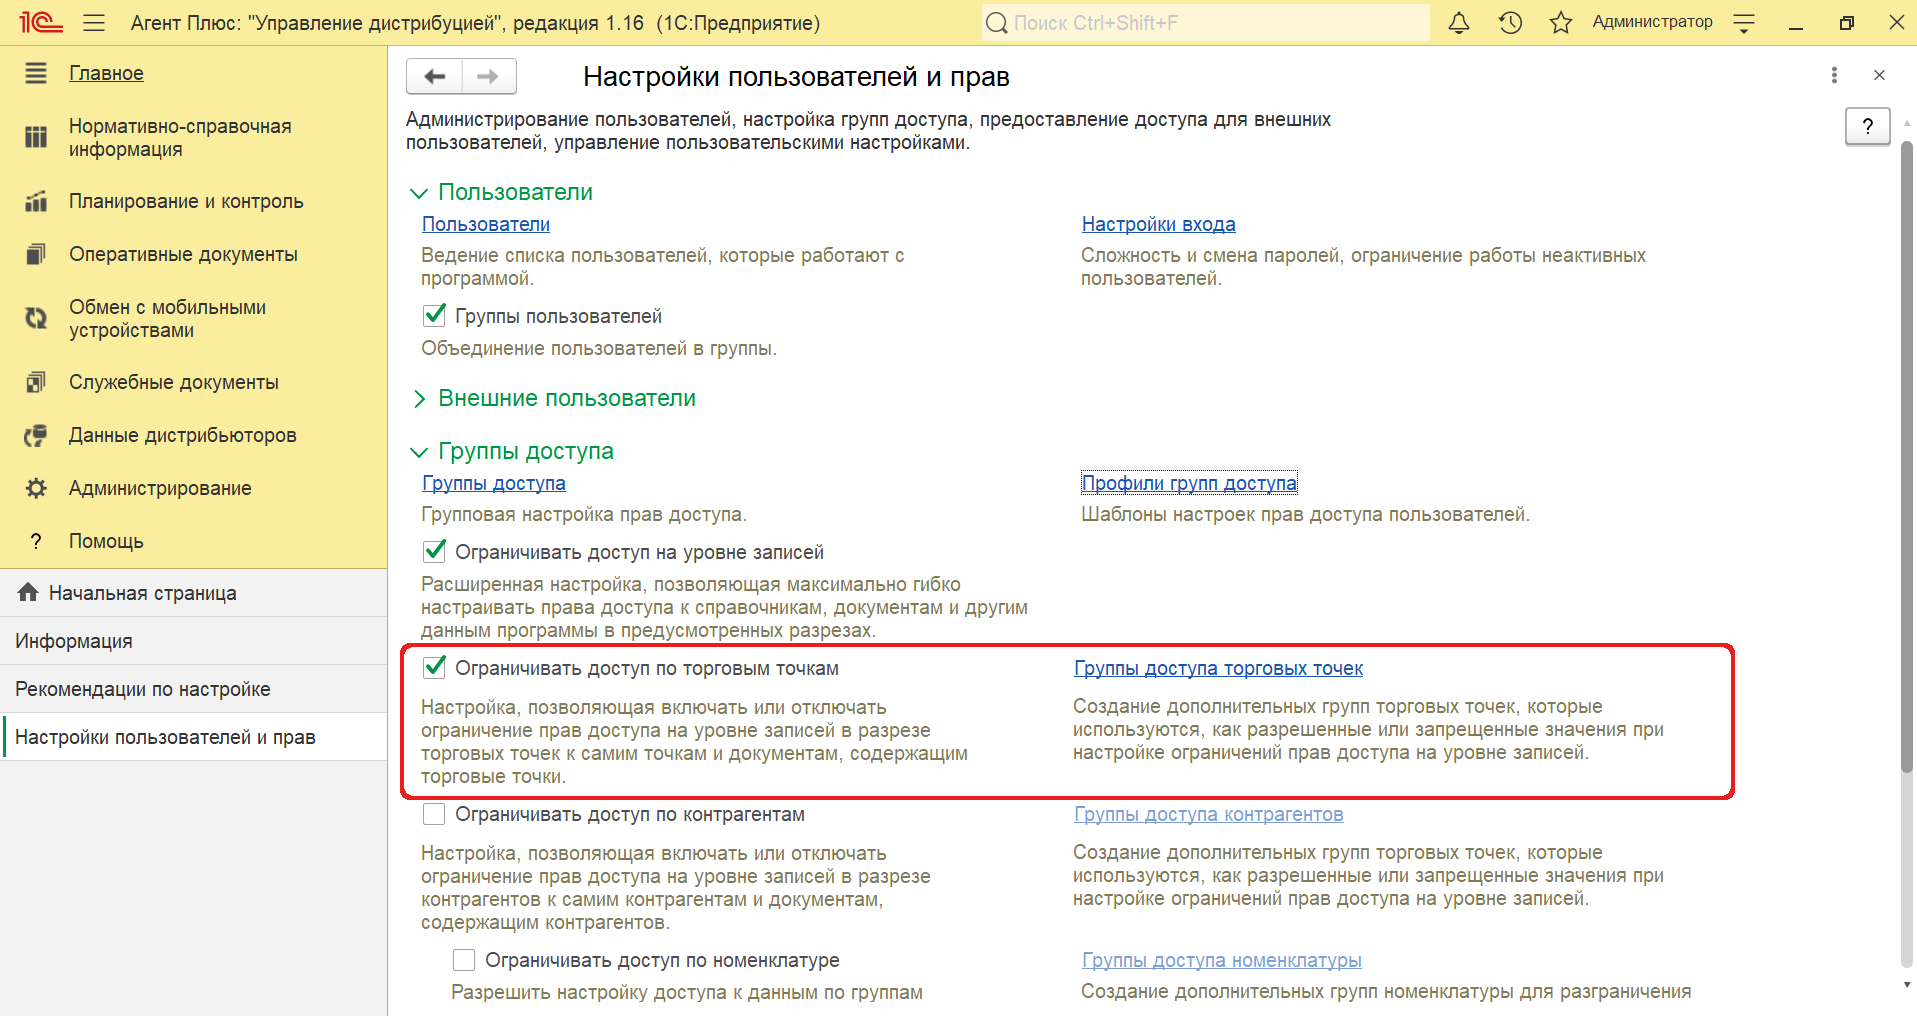Close the settings page with X icon
This screenshot has height=1016, width=1917.
(1879, 75)
